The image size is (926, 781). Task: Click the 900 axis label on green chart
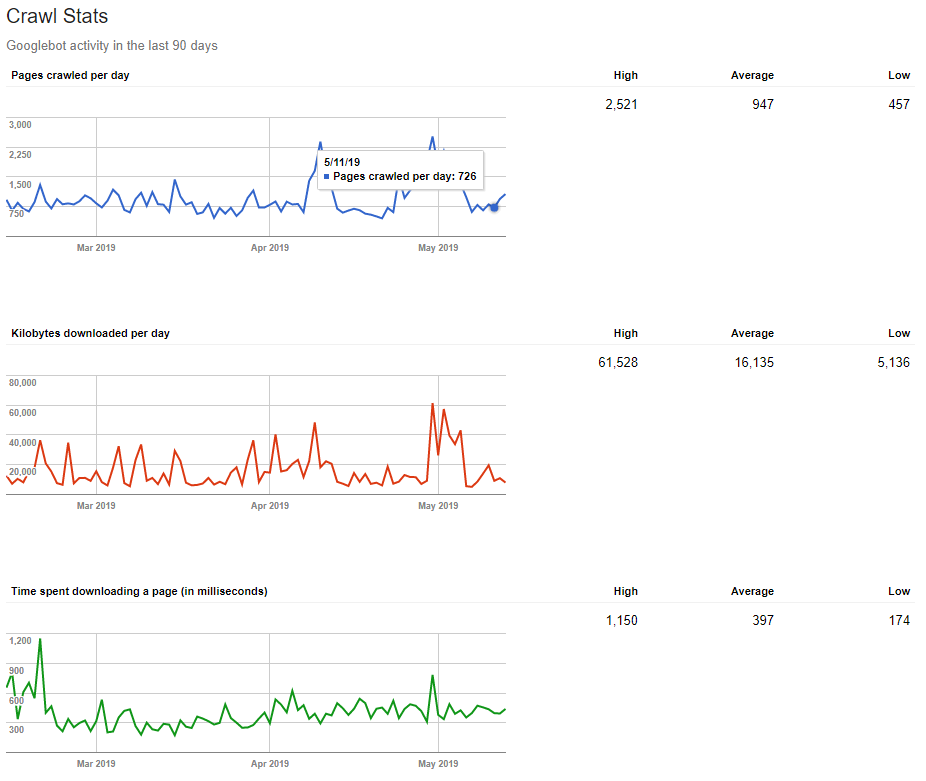(x=17, y=671)
